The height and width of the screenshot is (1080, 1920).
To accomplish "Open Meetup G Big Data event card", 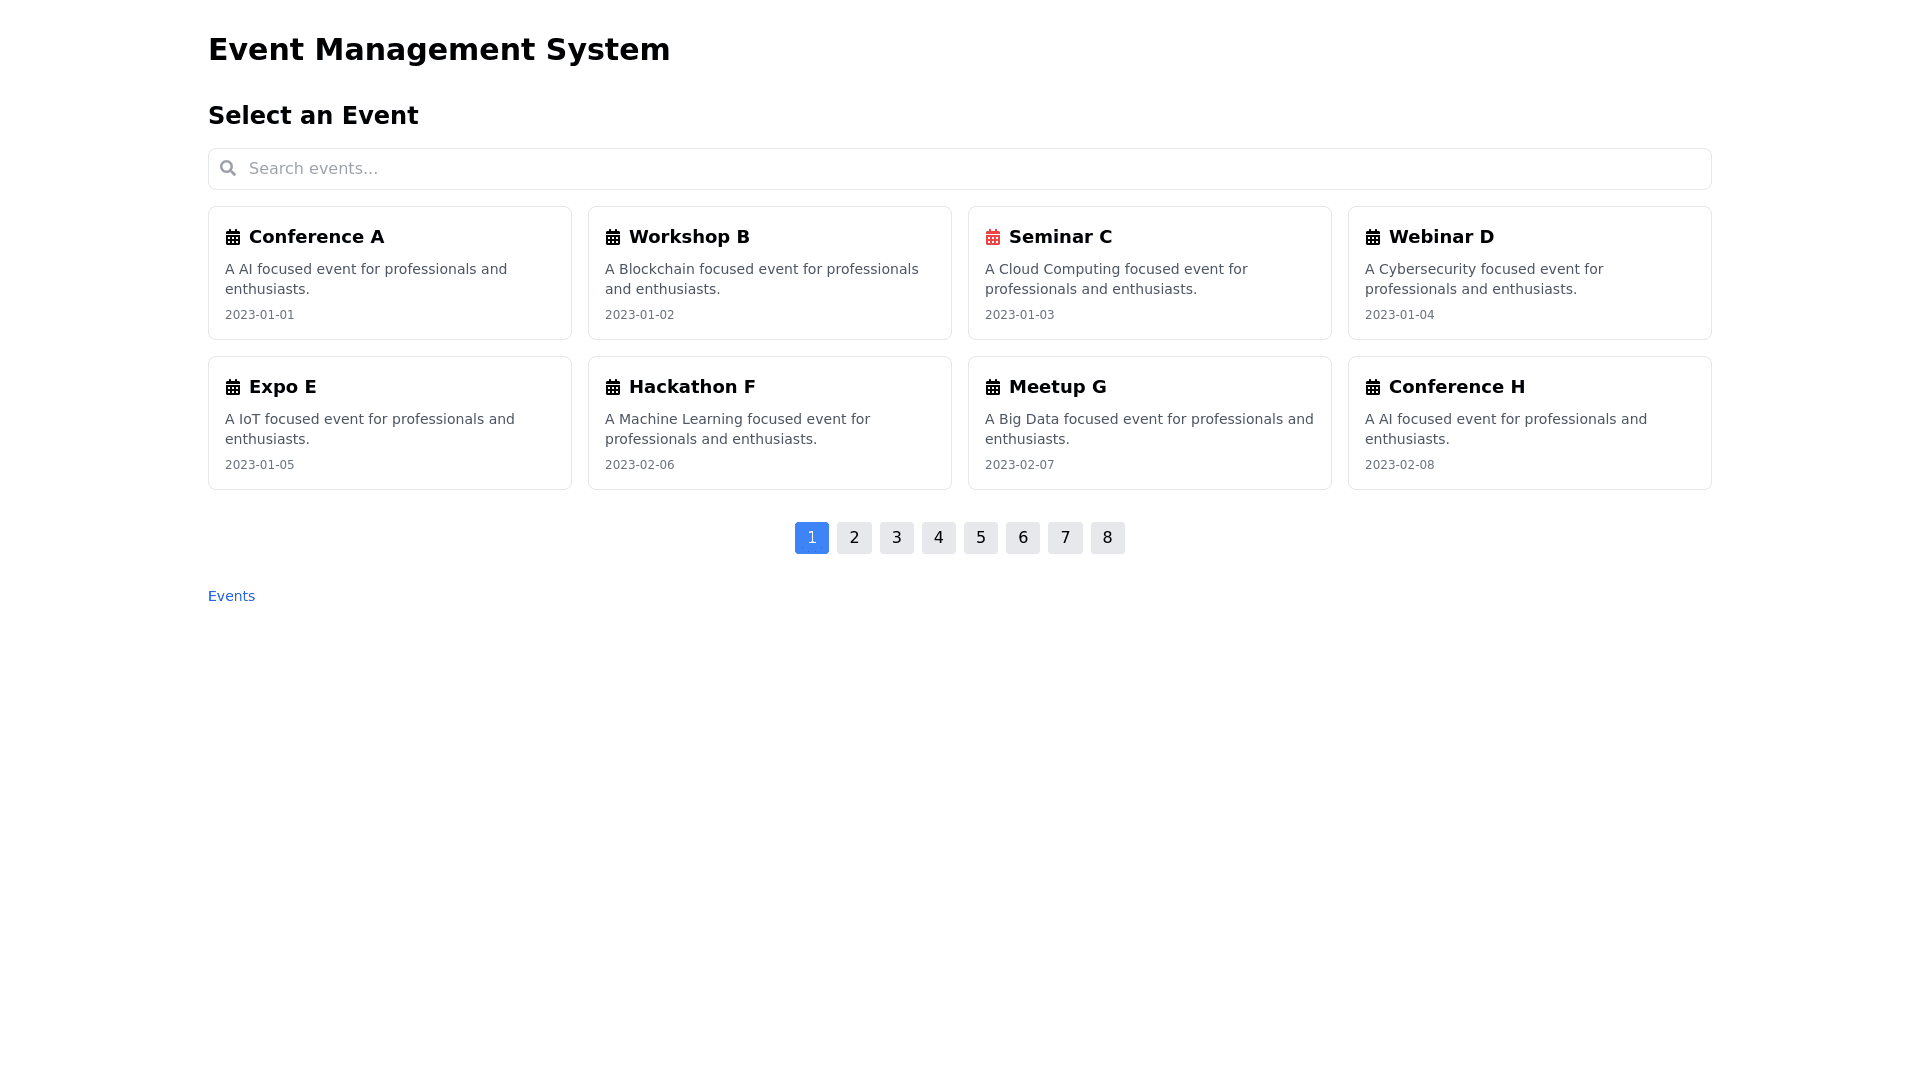I will (x=1149, y=423).
